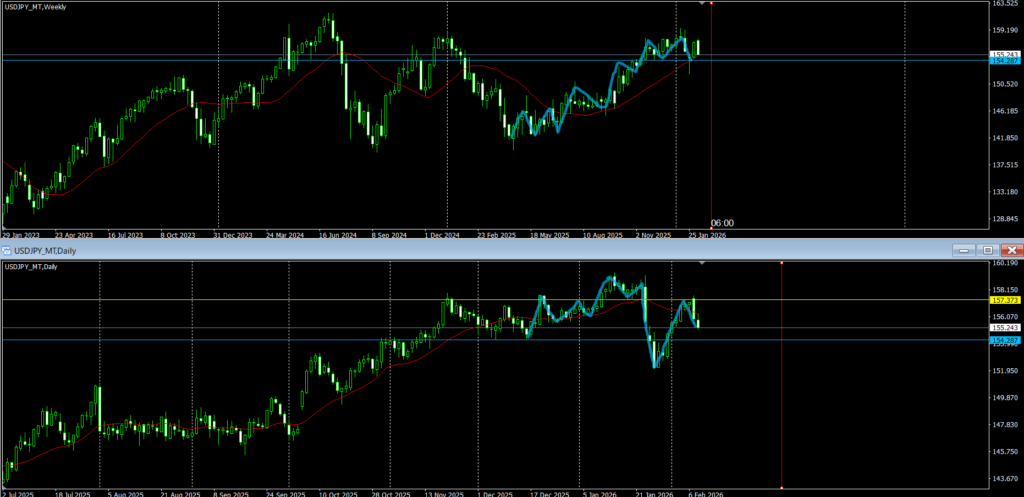Click the 155.243 current price on Daily scale
This screenshot has width=1024, height=497.
coord(1005,327)
